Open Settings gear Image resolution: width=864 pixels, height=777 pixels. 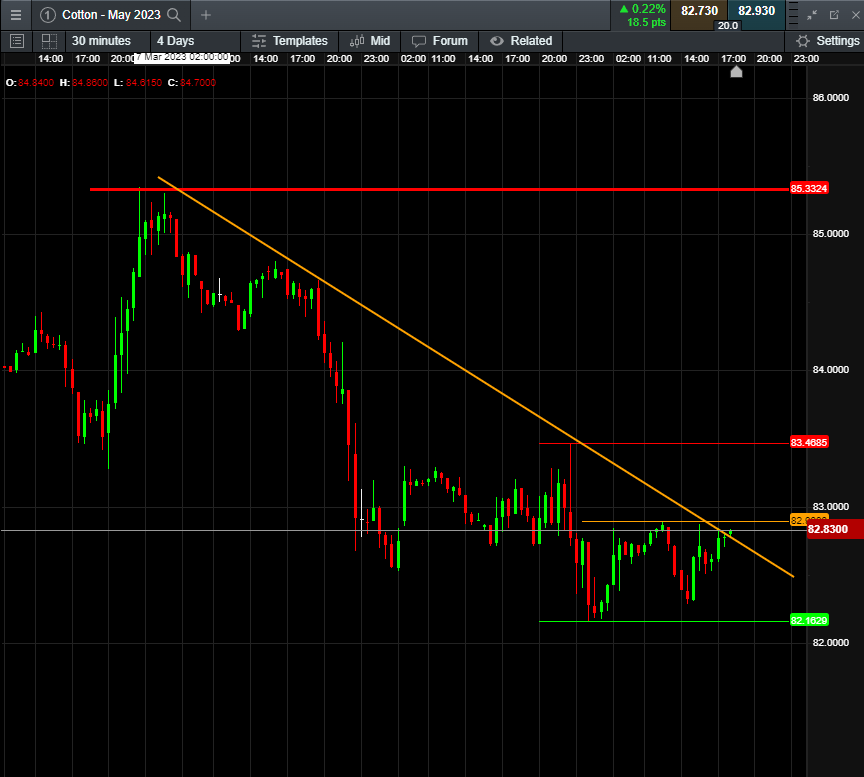pyautogui.click(x=827, y=41)
